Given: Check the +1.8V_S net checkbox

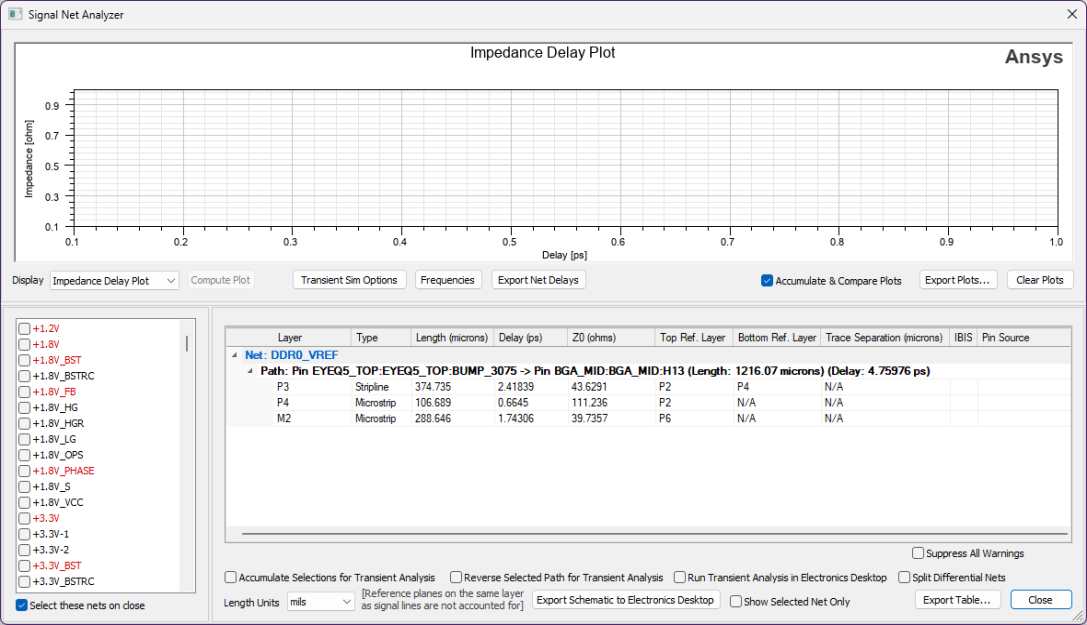Looking at the screenshot, I should 24,486.
